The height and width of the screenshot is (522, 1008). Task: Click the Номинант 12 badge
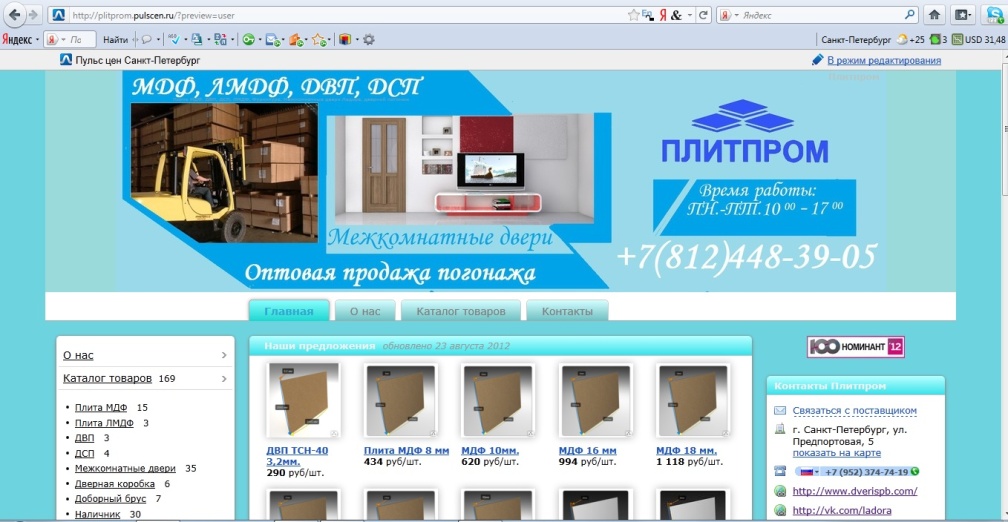click(x=856, y=346)
